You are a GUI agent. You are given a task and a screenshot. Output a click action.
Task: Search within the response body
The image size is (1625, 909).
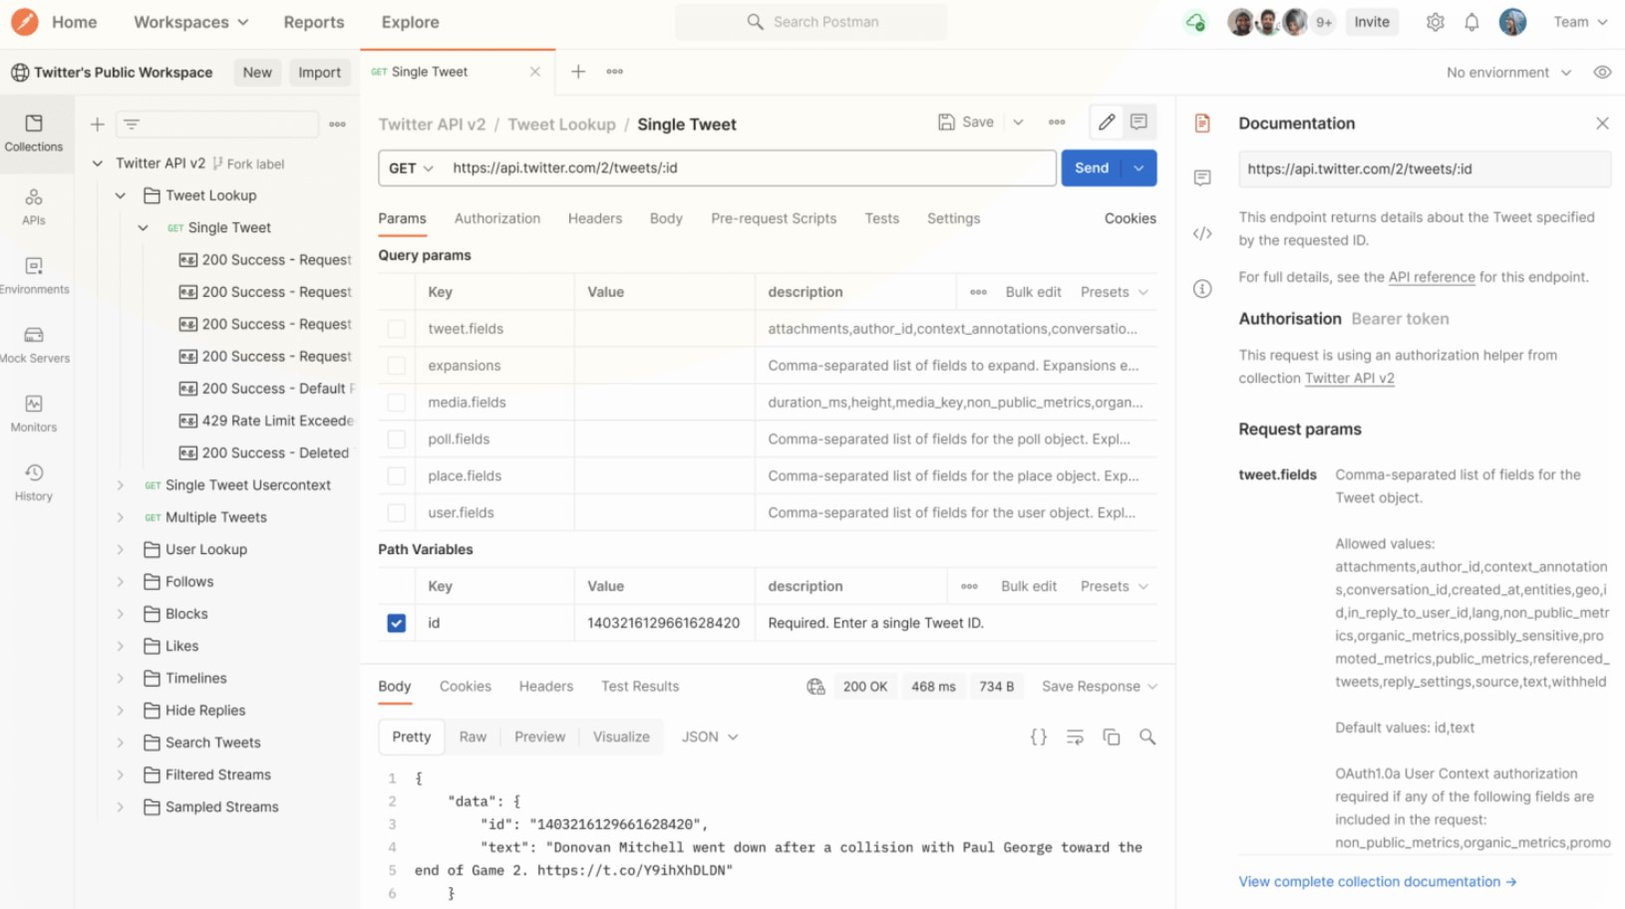[x=1147, y=737]
